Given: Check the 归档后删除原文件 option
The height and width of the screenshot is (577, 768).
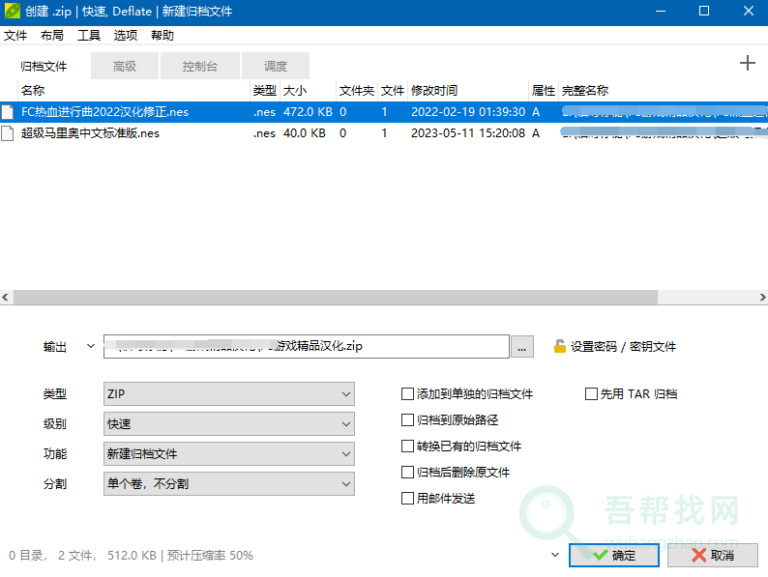Looking at the screenshot, I should 407,472.
